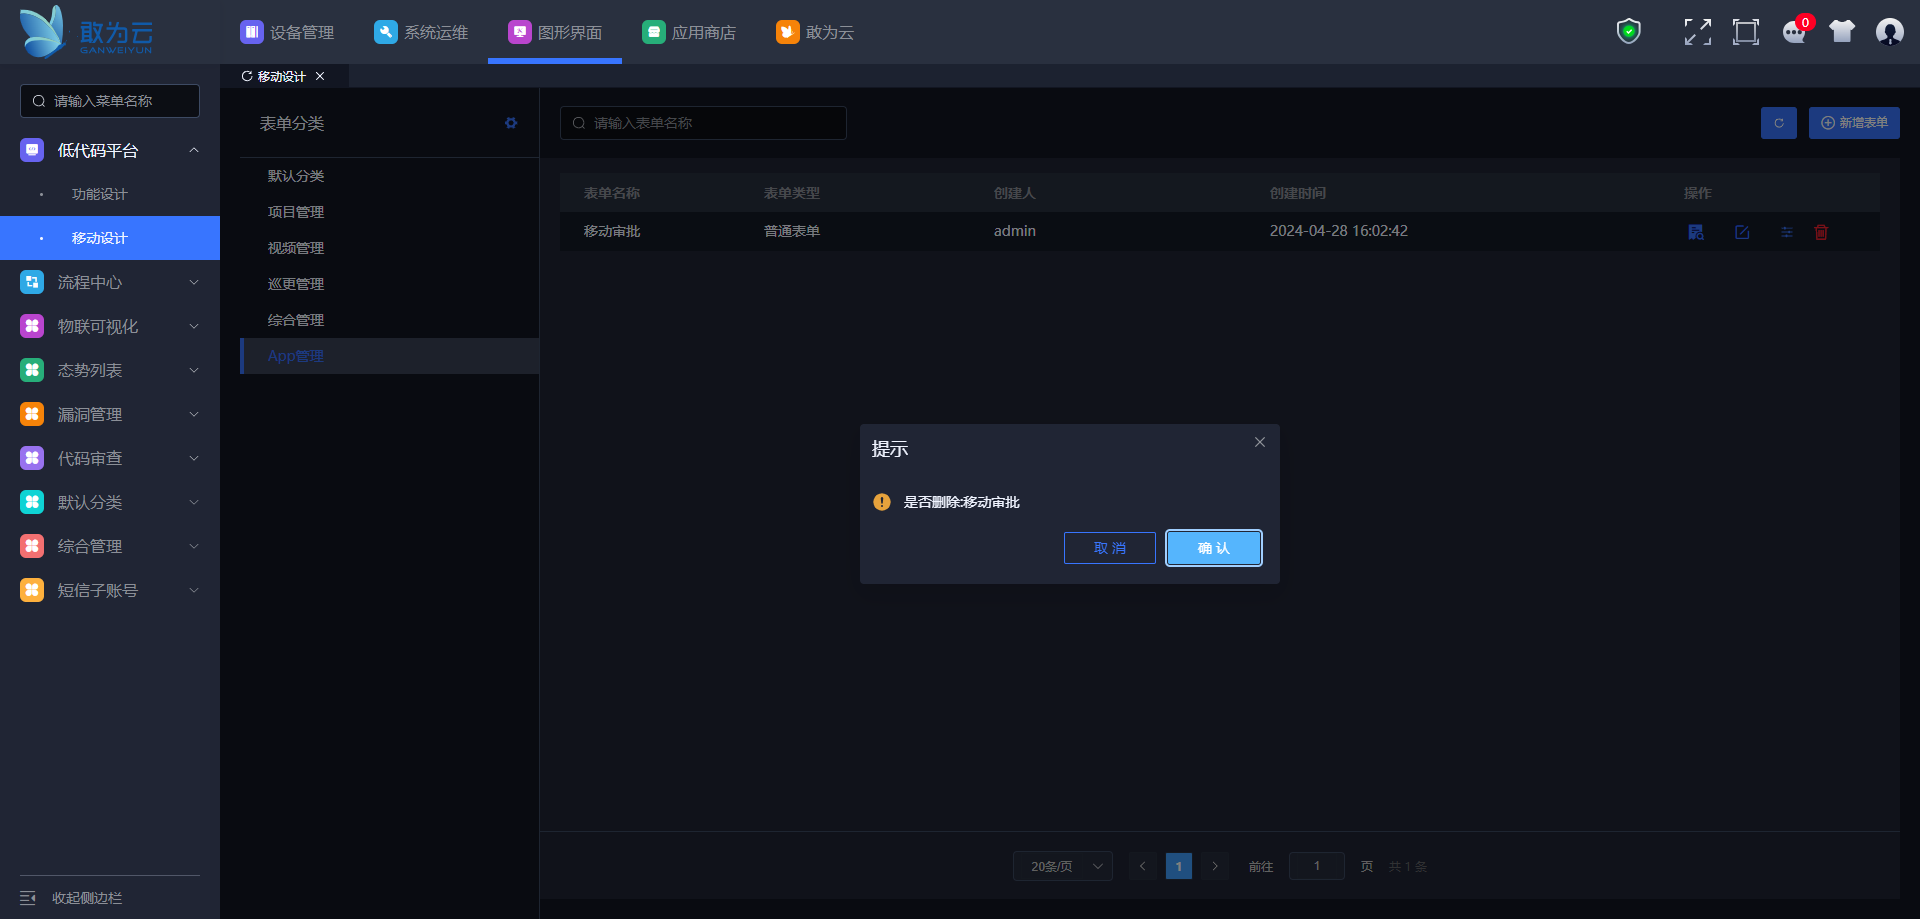Click the 新增表单 button
Viewport: 1920px width, 919px height.
tap(1853, 123)
